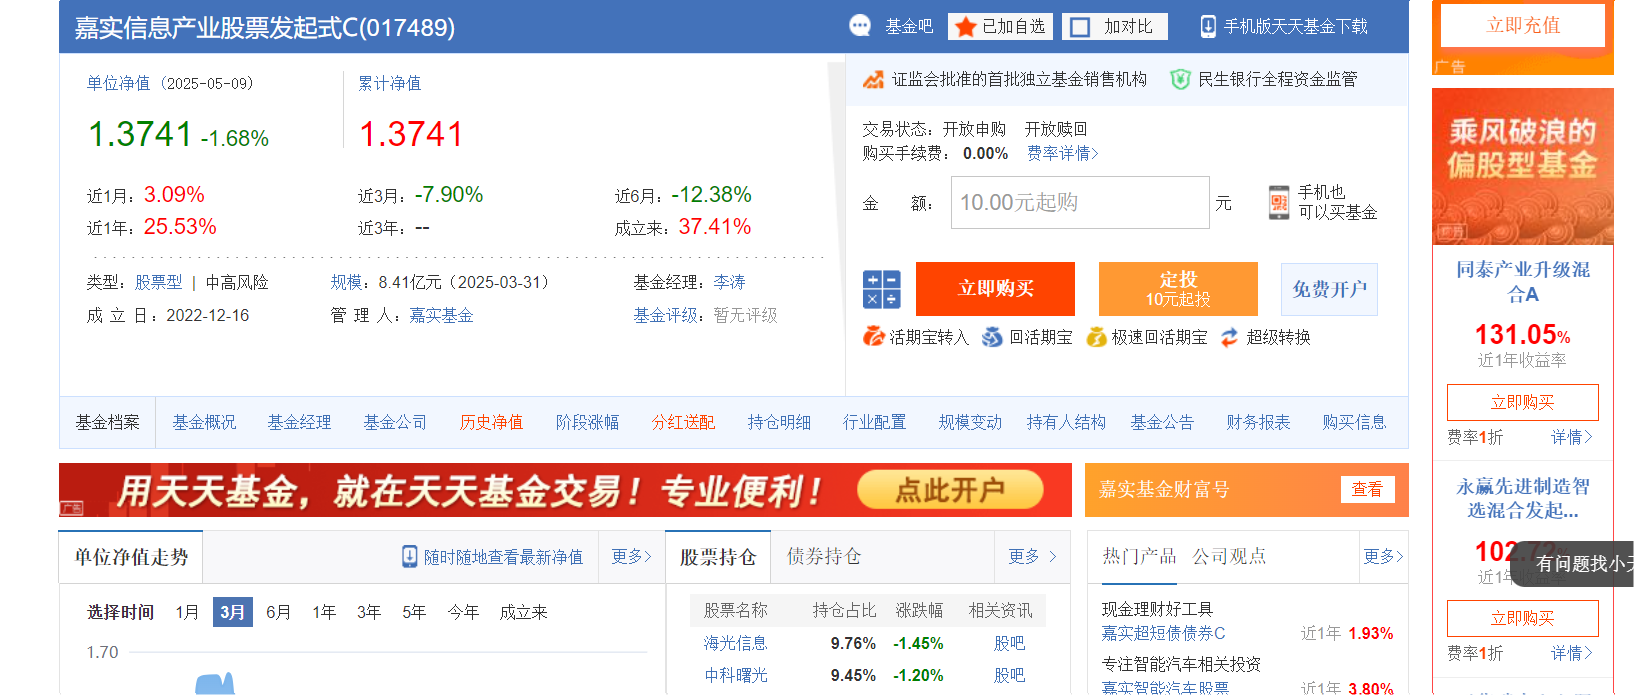The width and height of the screenshot is (1634, 695).
Task: Select the 6月 time range
Action: (x=278, y=612)
